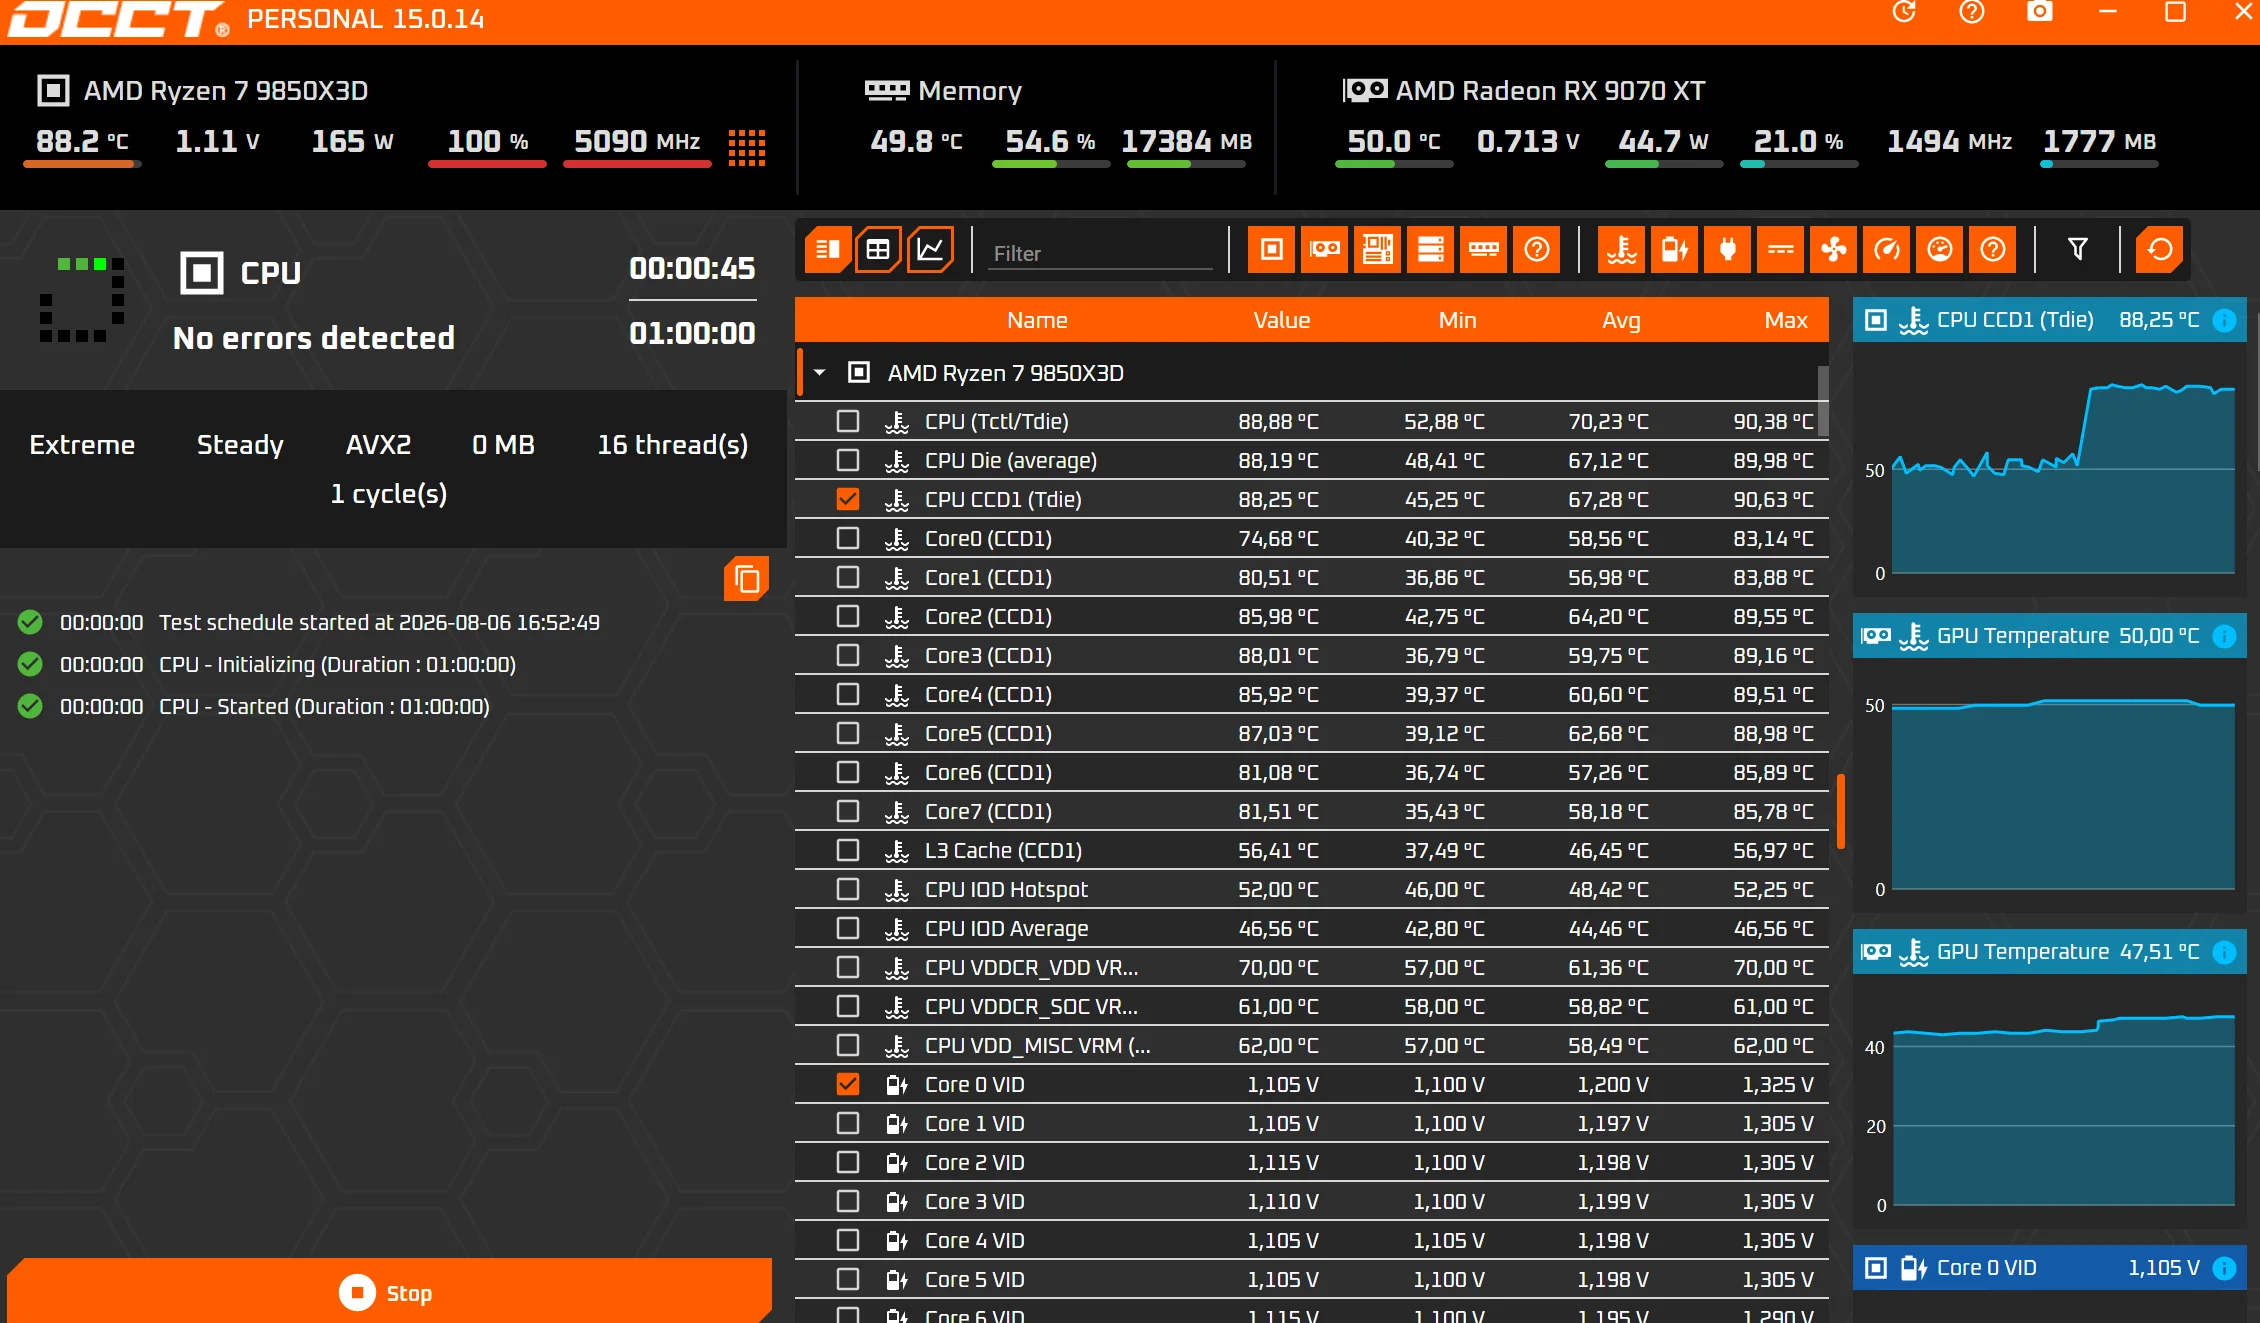Open help from the title bar question mark

click(x=1972, y=12)
